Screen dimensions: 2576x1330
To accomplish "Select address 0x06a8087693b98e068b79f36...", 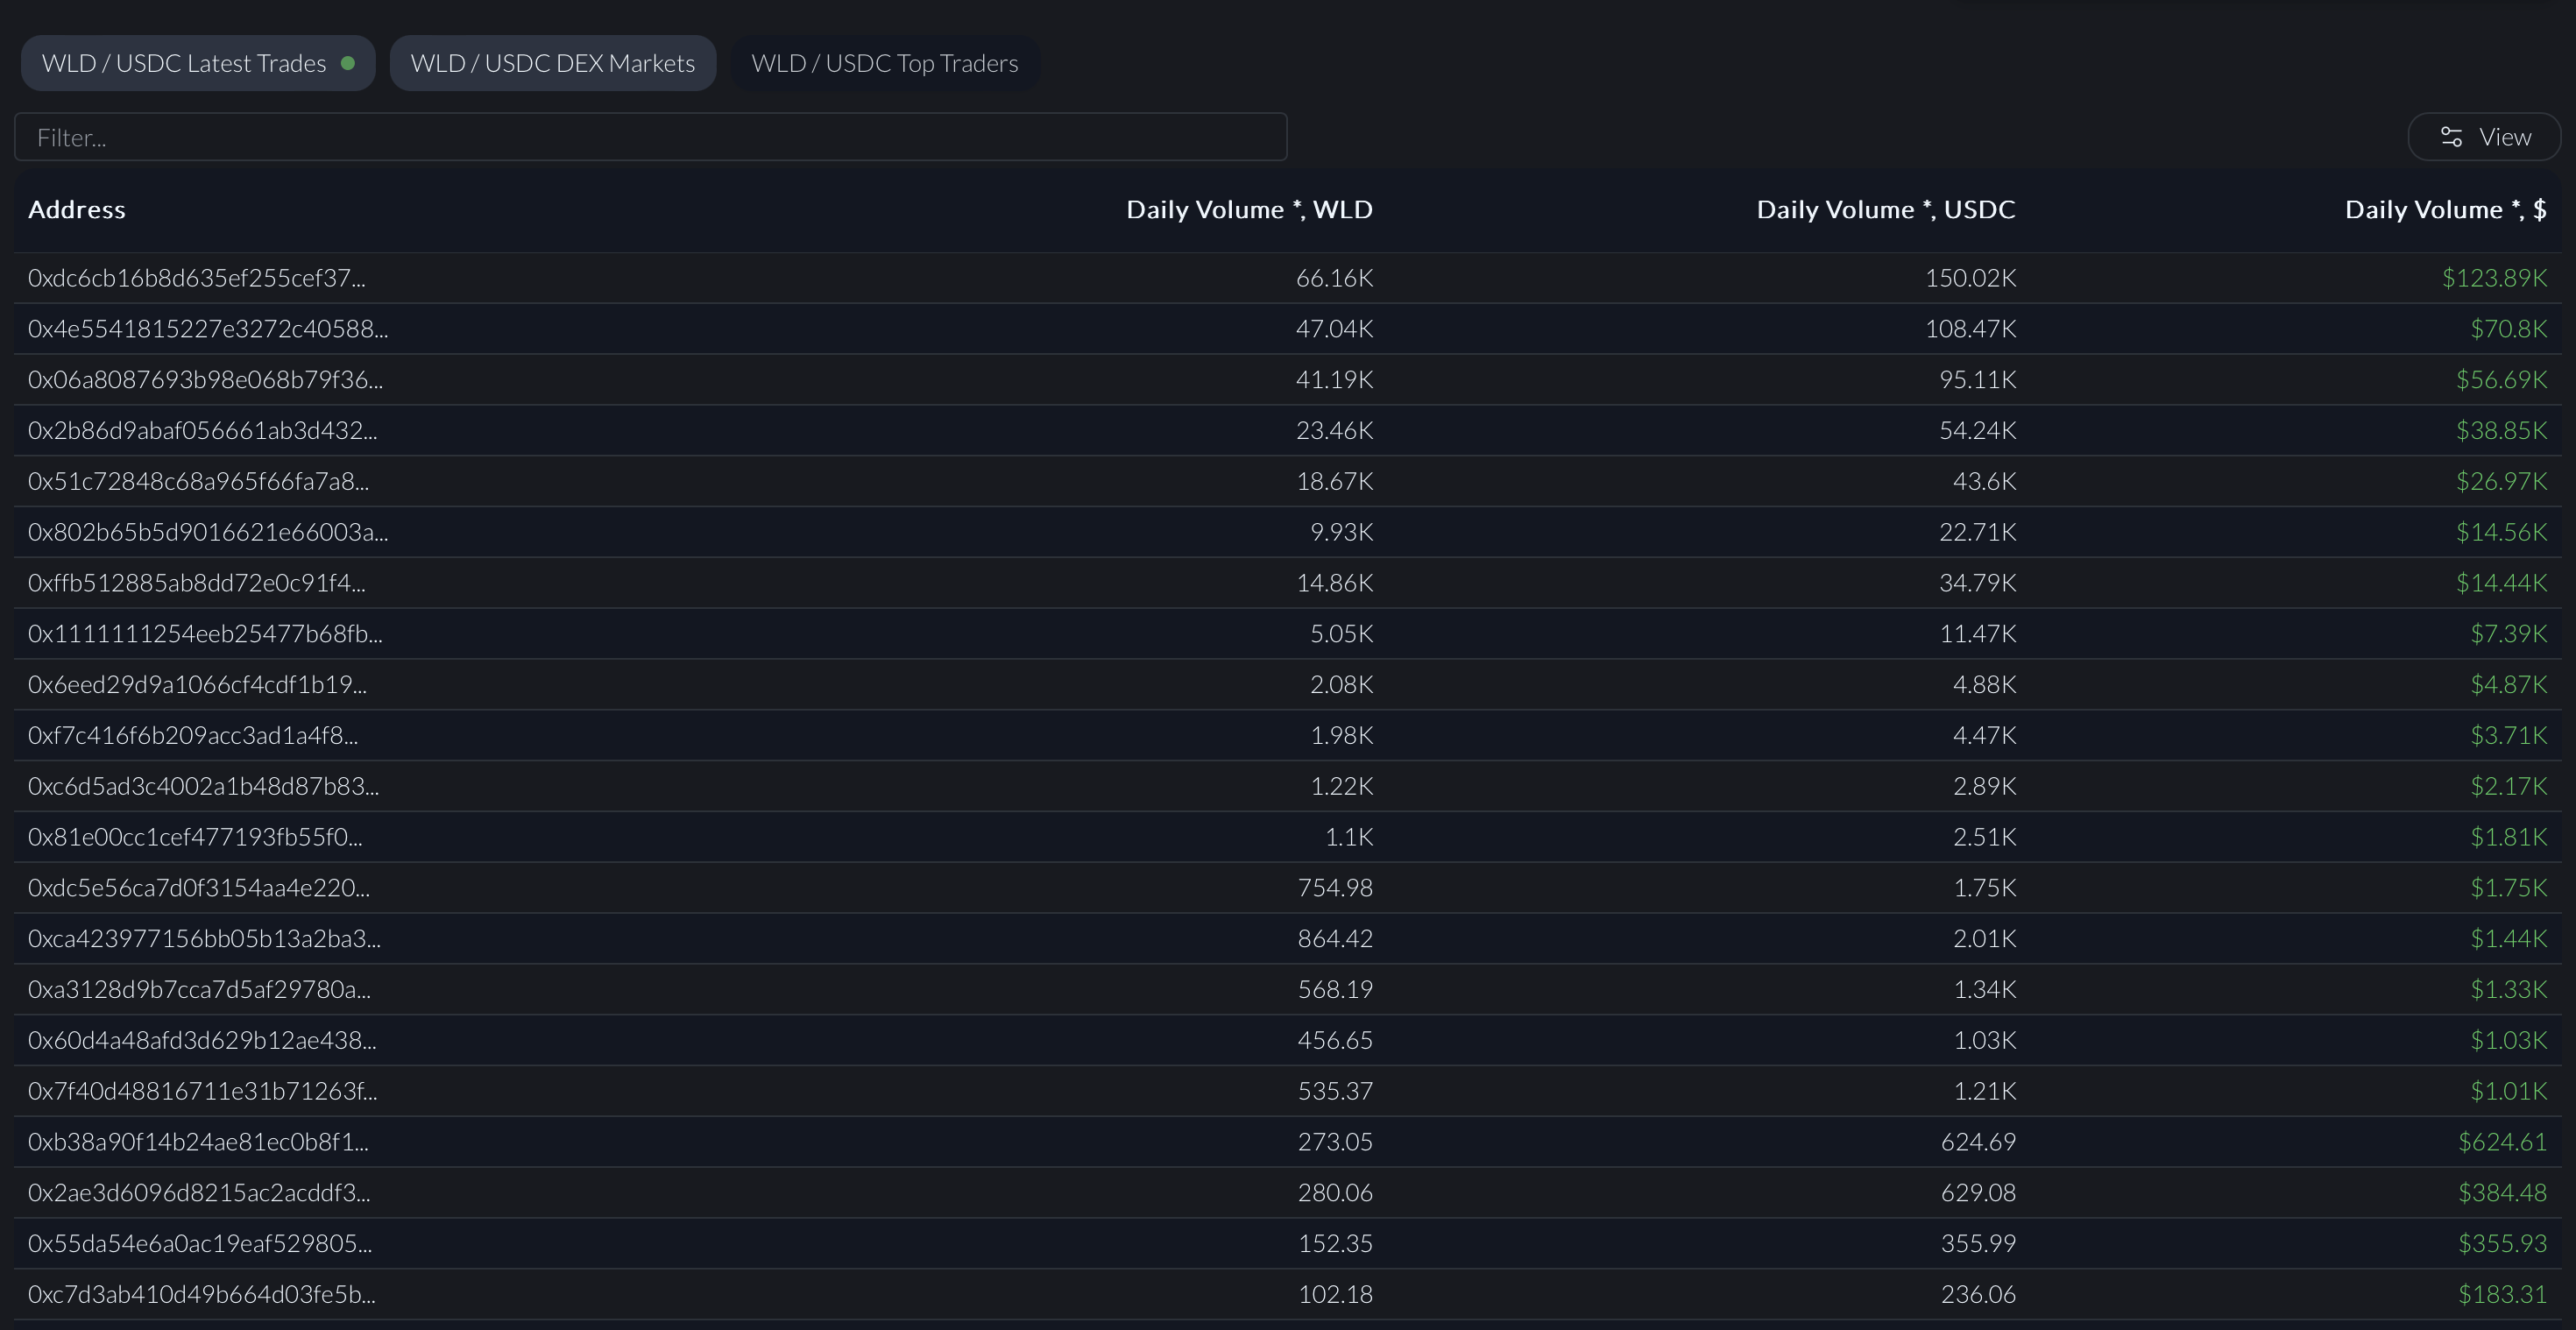I will (x=206, y=380).
